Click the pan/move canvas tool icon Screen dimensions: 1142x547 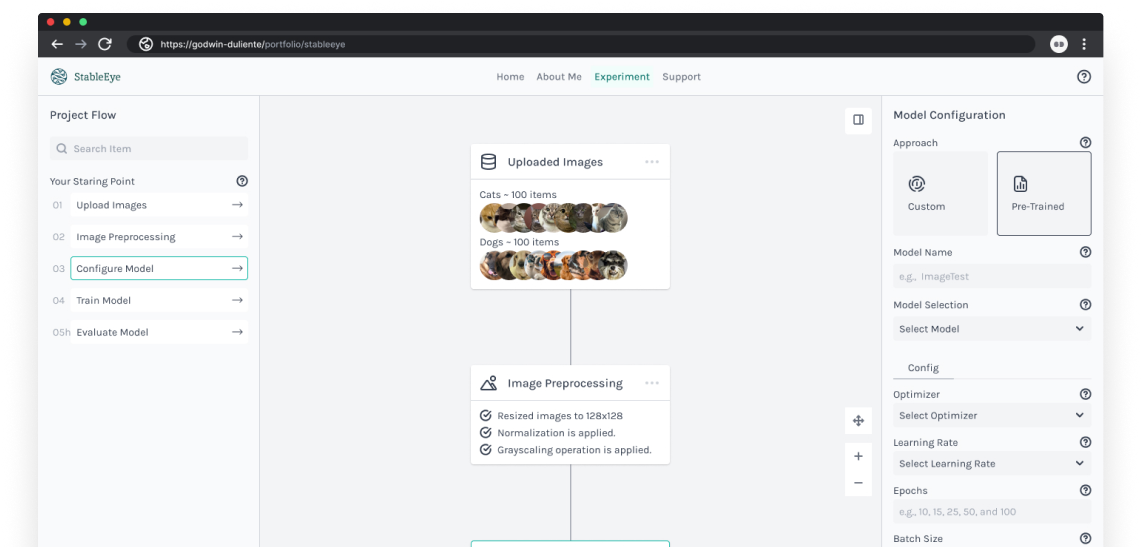pyautogui.click(x=858, y=421)
